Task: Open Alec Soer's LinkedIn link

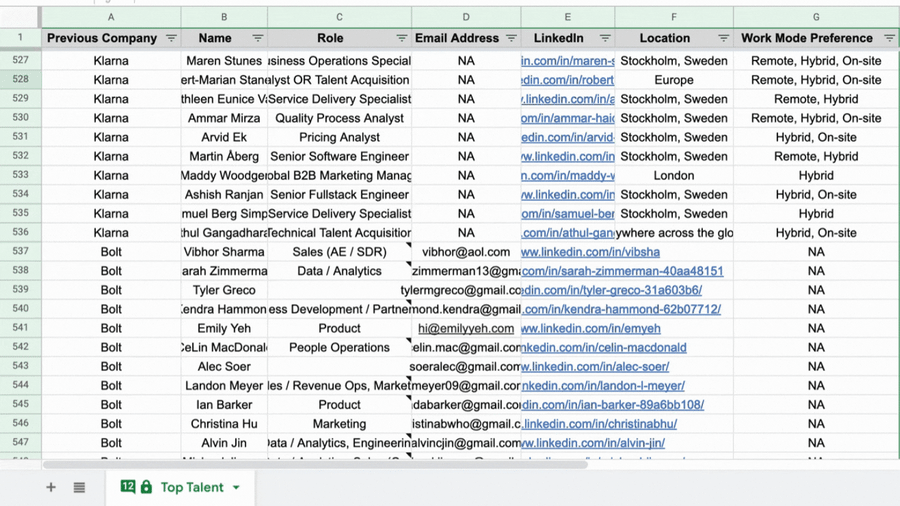Action: click(x=595, y=367)
